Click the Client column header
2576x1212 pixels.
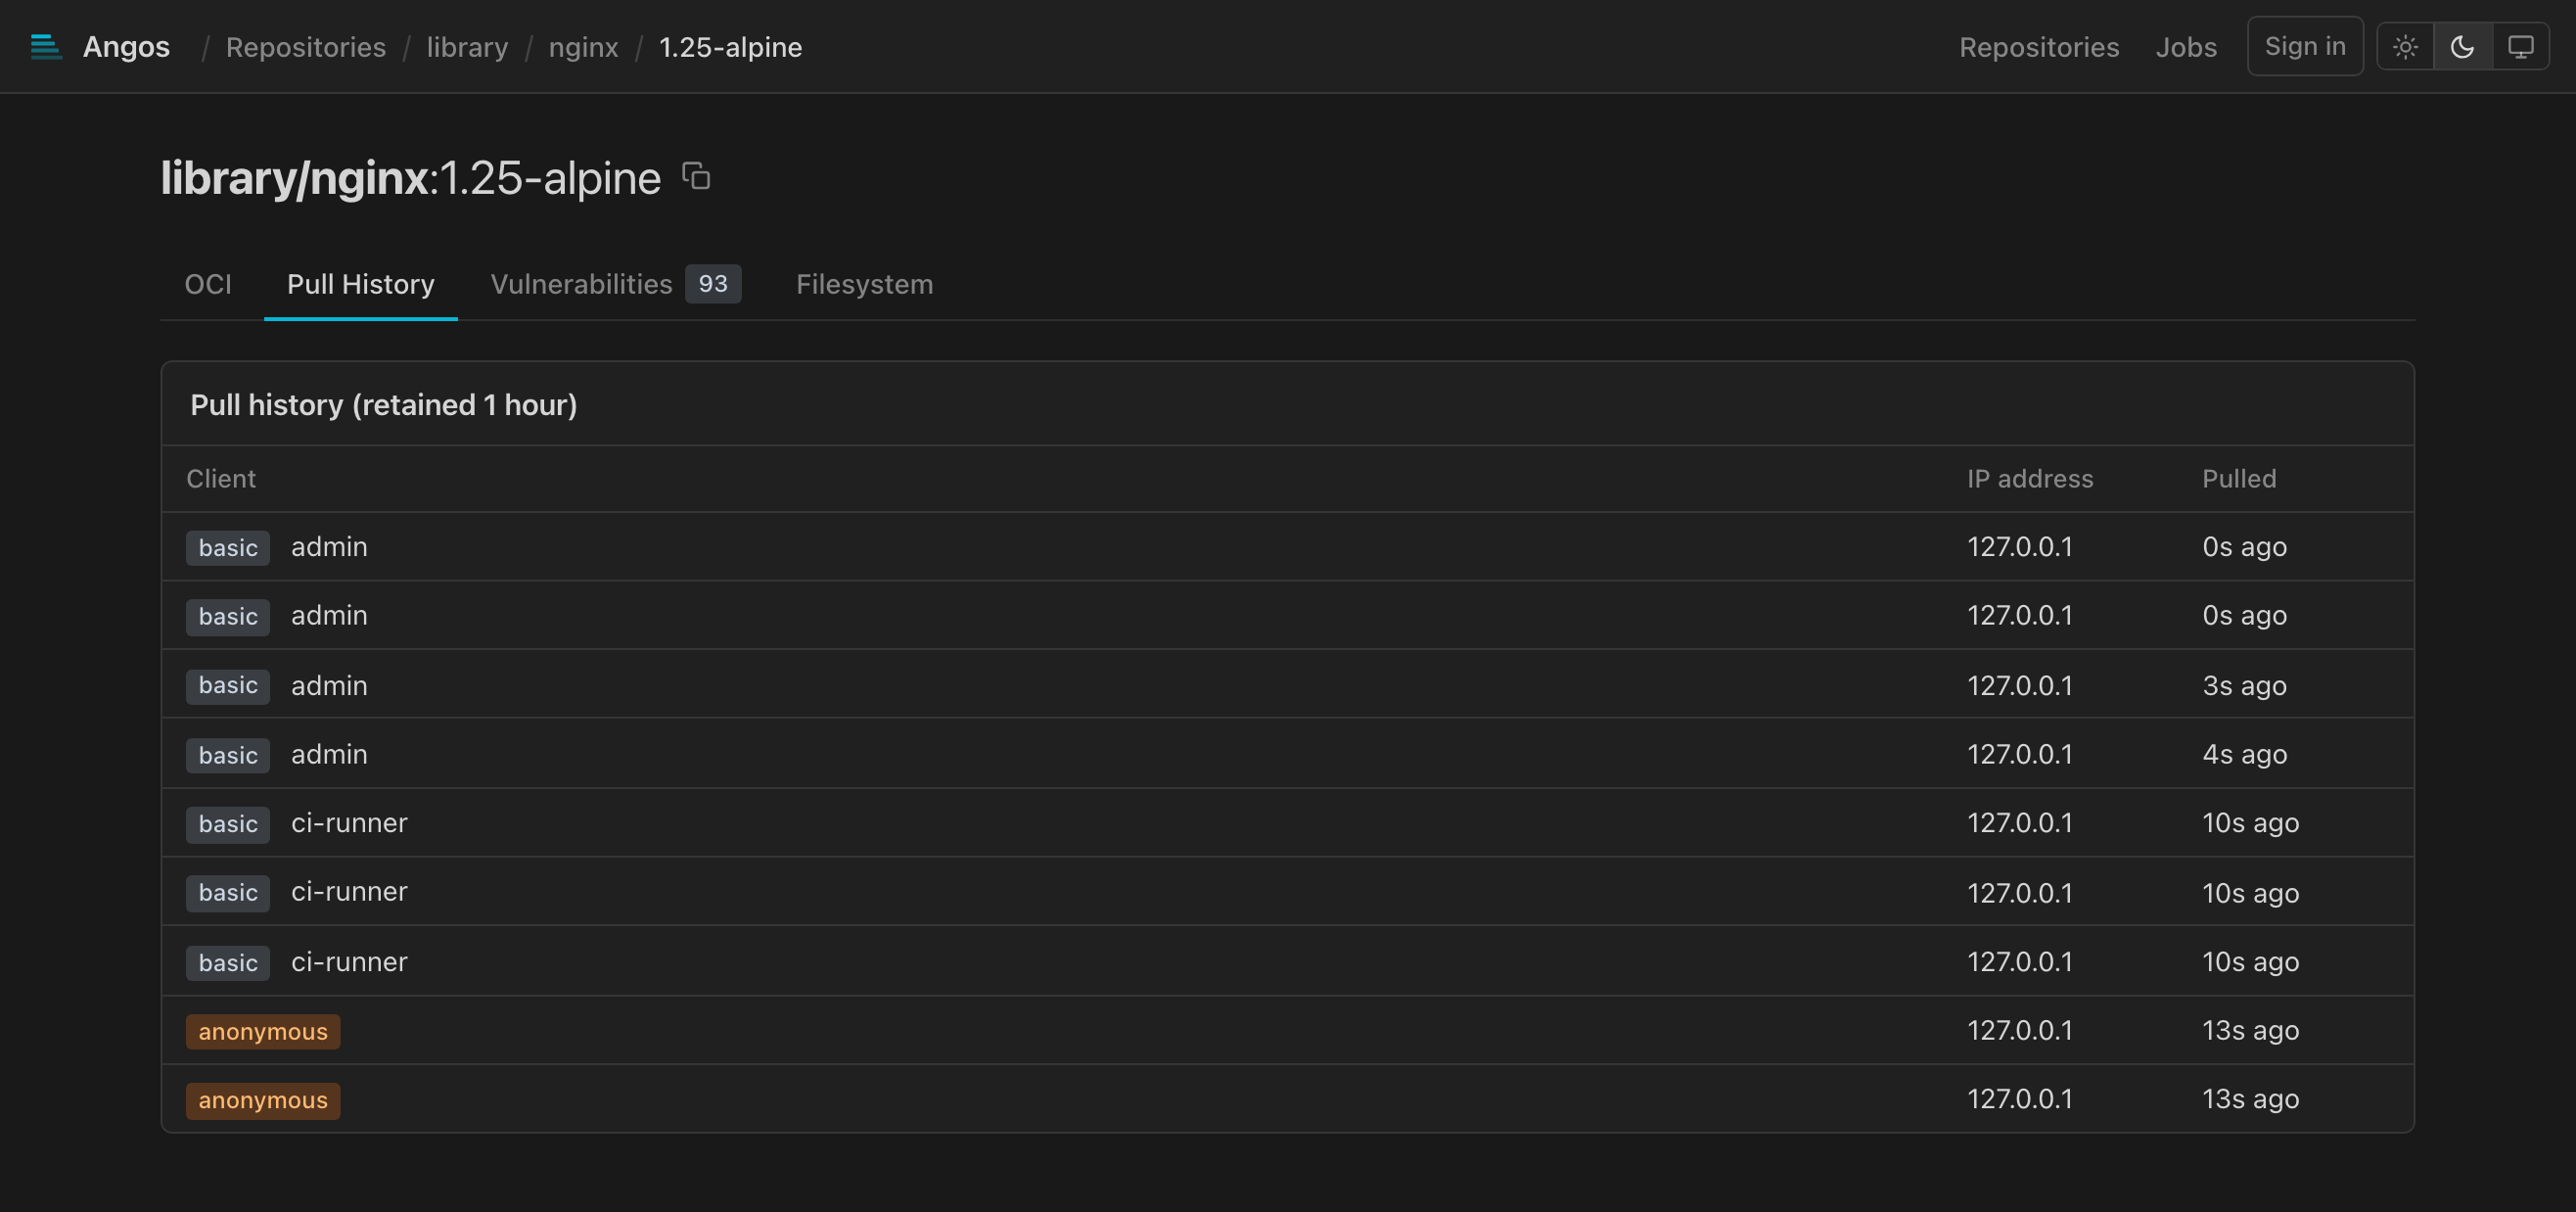click(221, 479)
